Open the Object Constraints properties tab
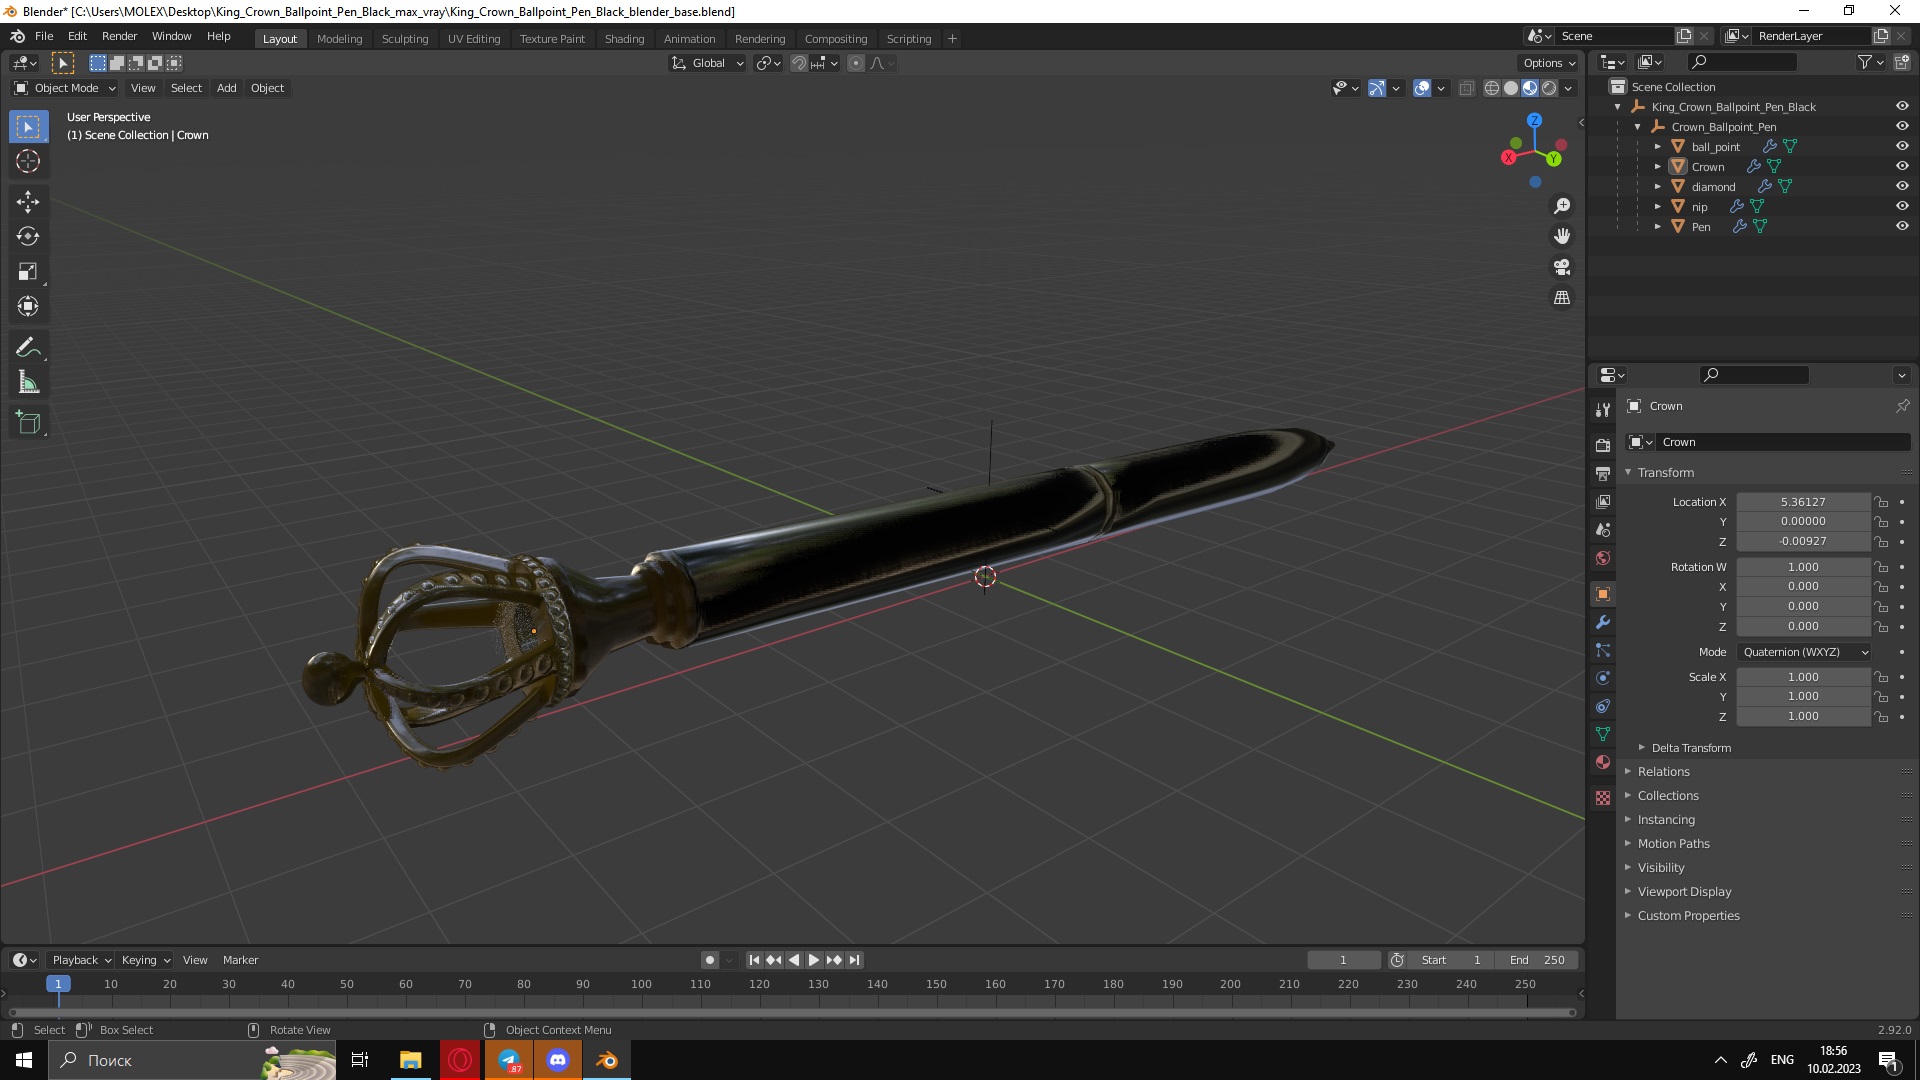This screenshot has height=1080, width=1920. pyautogui.click(x=1603, y=706)
